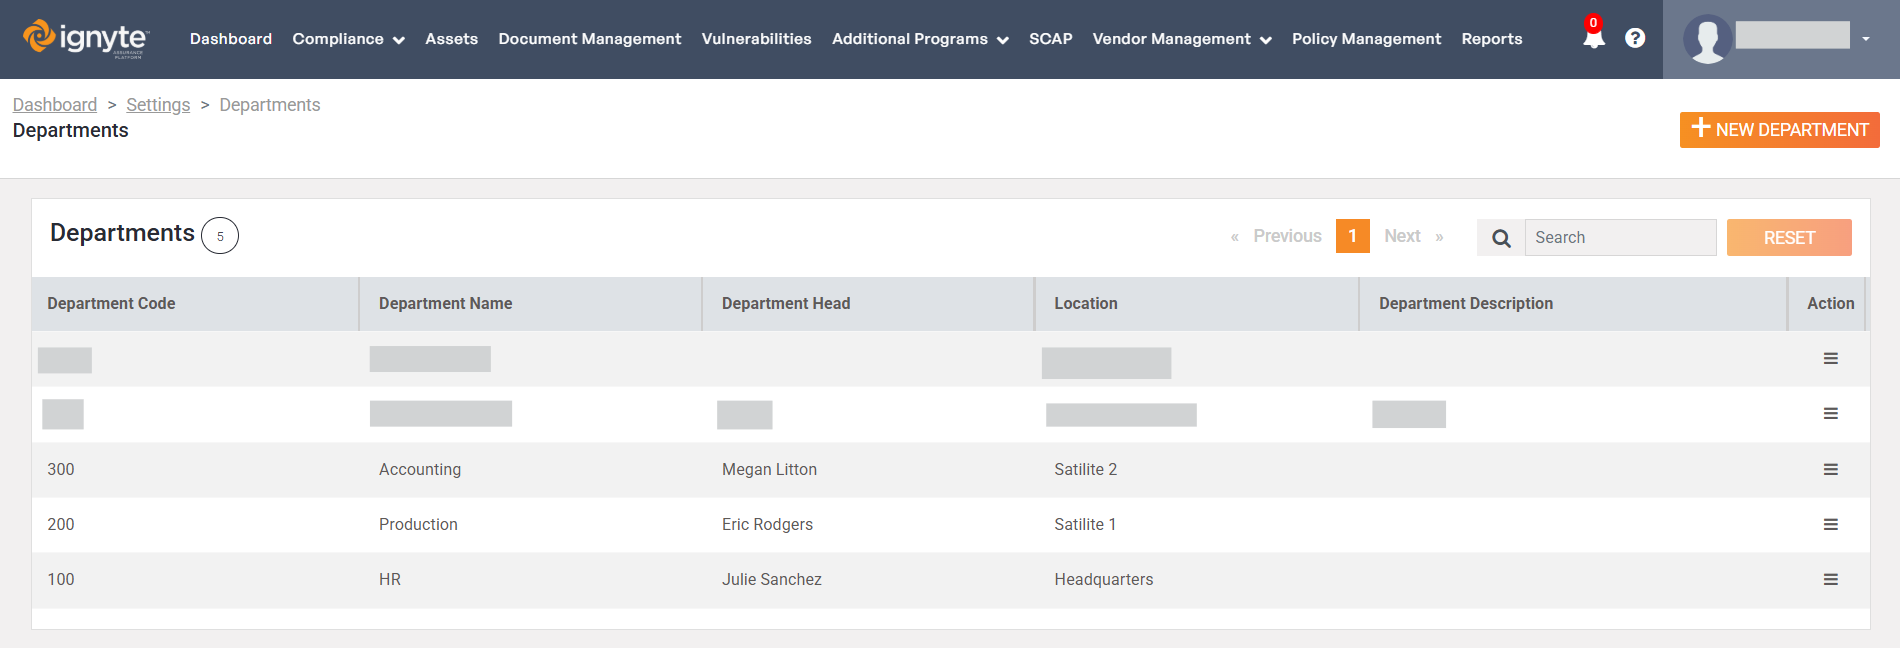1900x648 pixels.
Task: Open action menu for first redacted row
Action: [1830, 358]
